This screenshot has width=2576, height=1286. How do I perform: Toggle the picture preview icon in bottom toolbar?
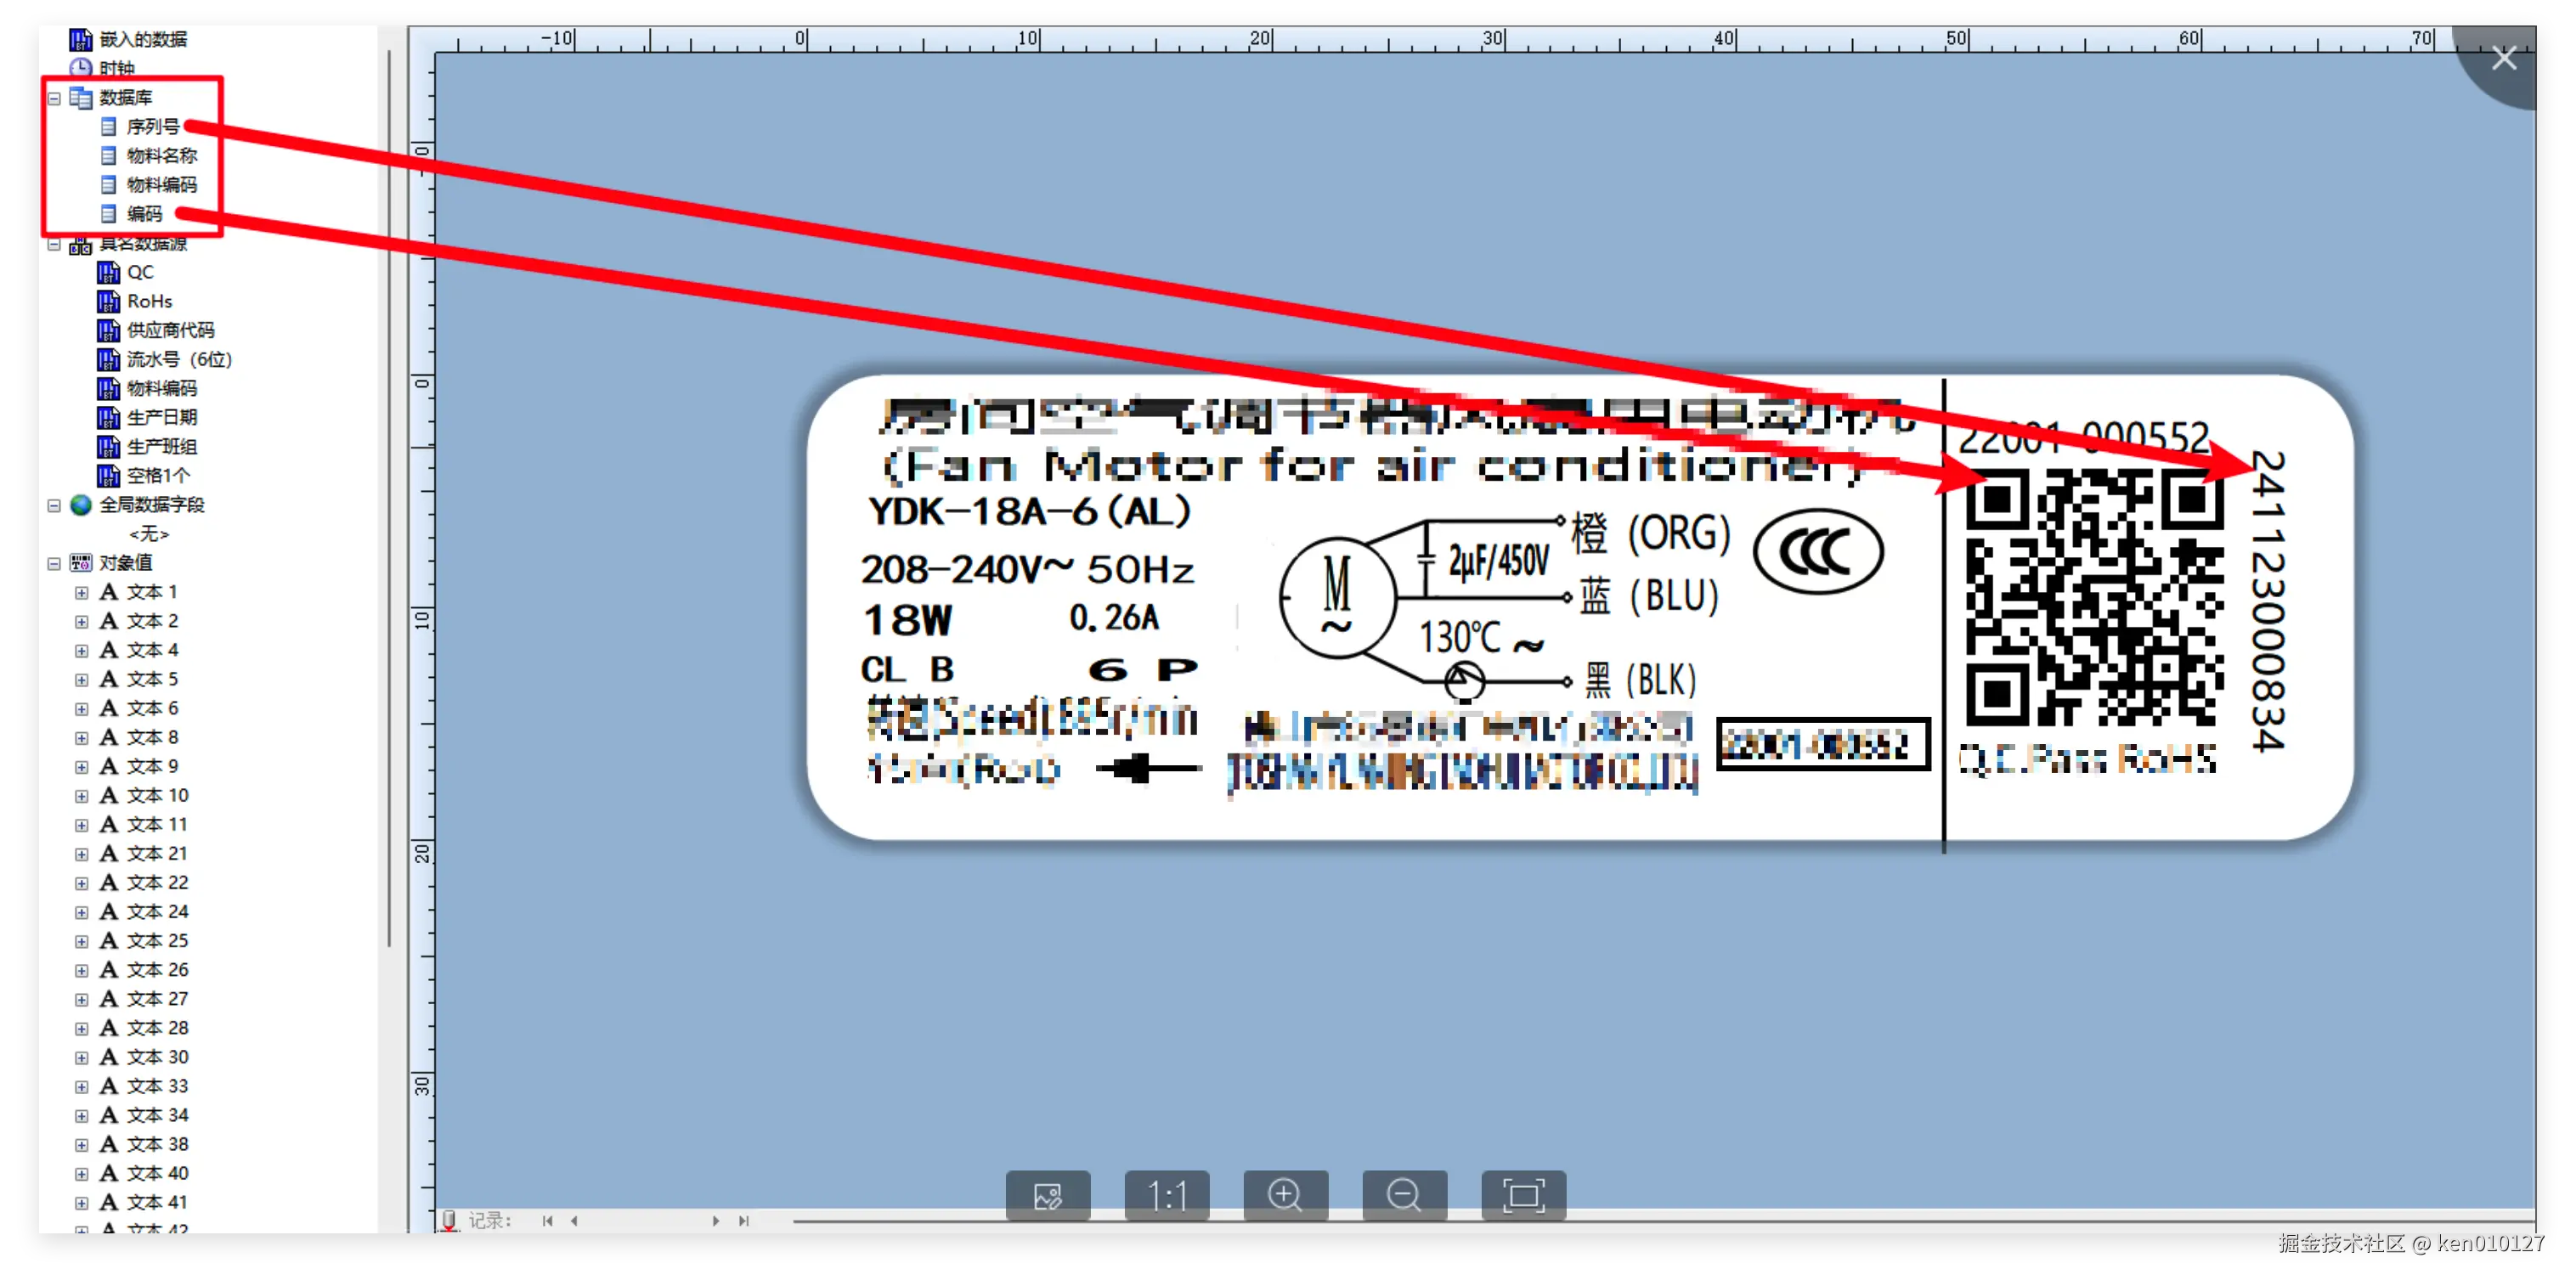coord(1047,1194)
